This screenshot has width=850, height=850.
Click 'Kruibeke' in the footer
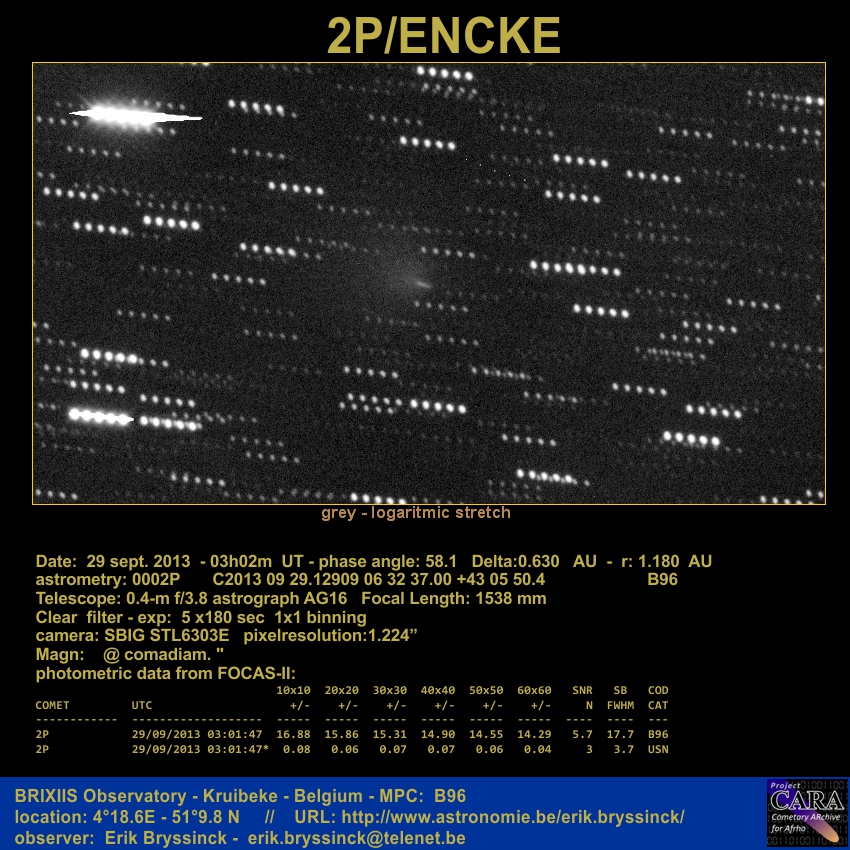click(x=243, y=796)
